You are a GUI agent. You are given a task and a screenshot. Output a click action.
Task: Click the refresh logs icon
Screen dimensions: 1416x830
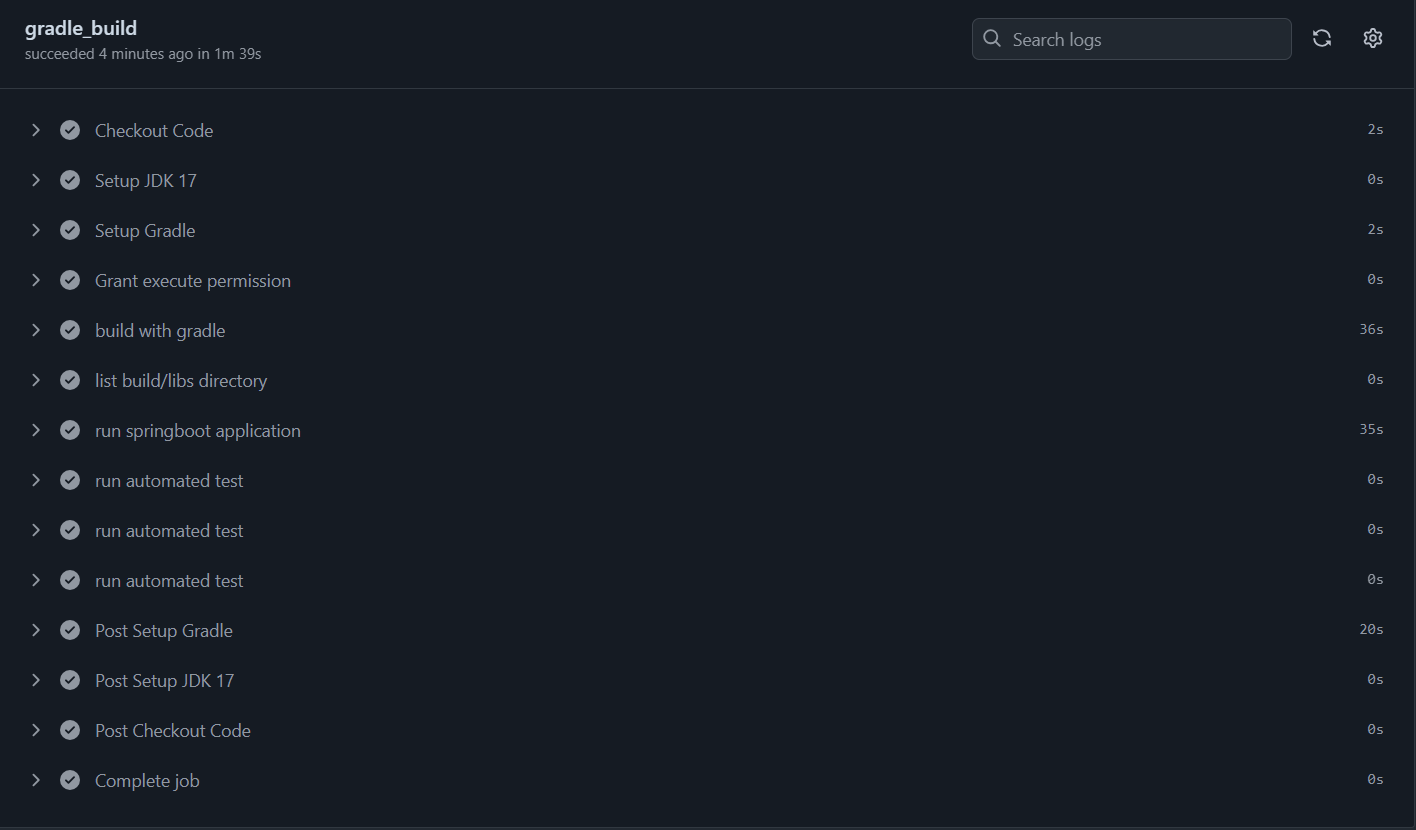coord(1322,38)
